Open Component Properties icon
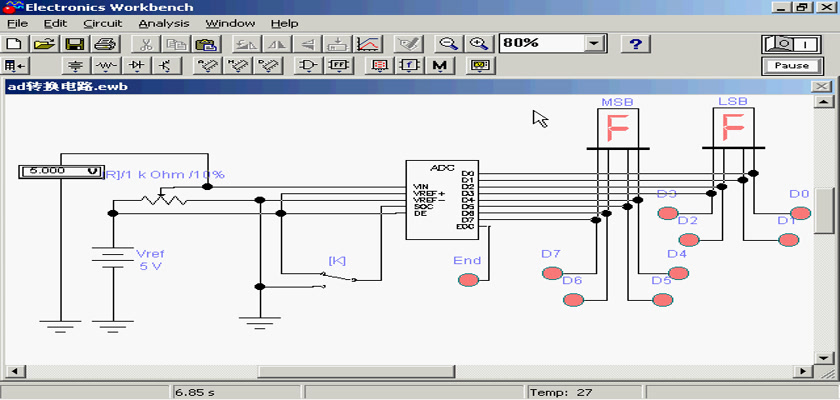 (x=409, y=44)
